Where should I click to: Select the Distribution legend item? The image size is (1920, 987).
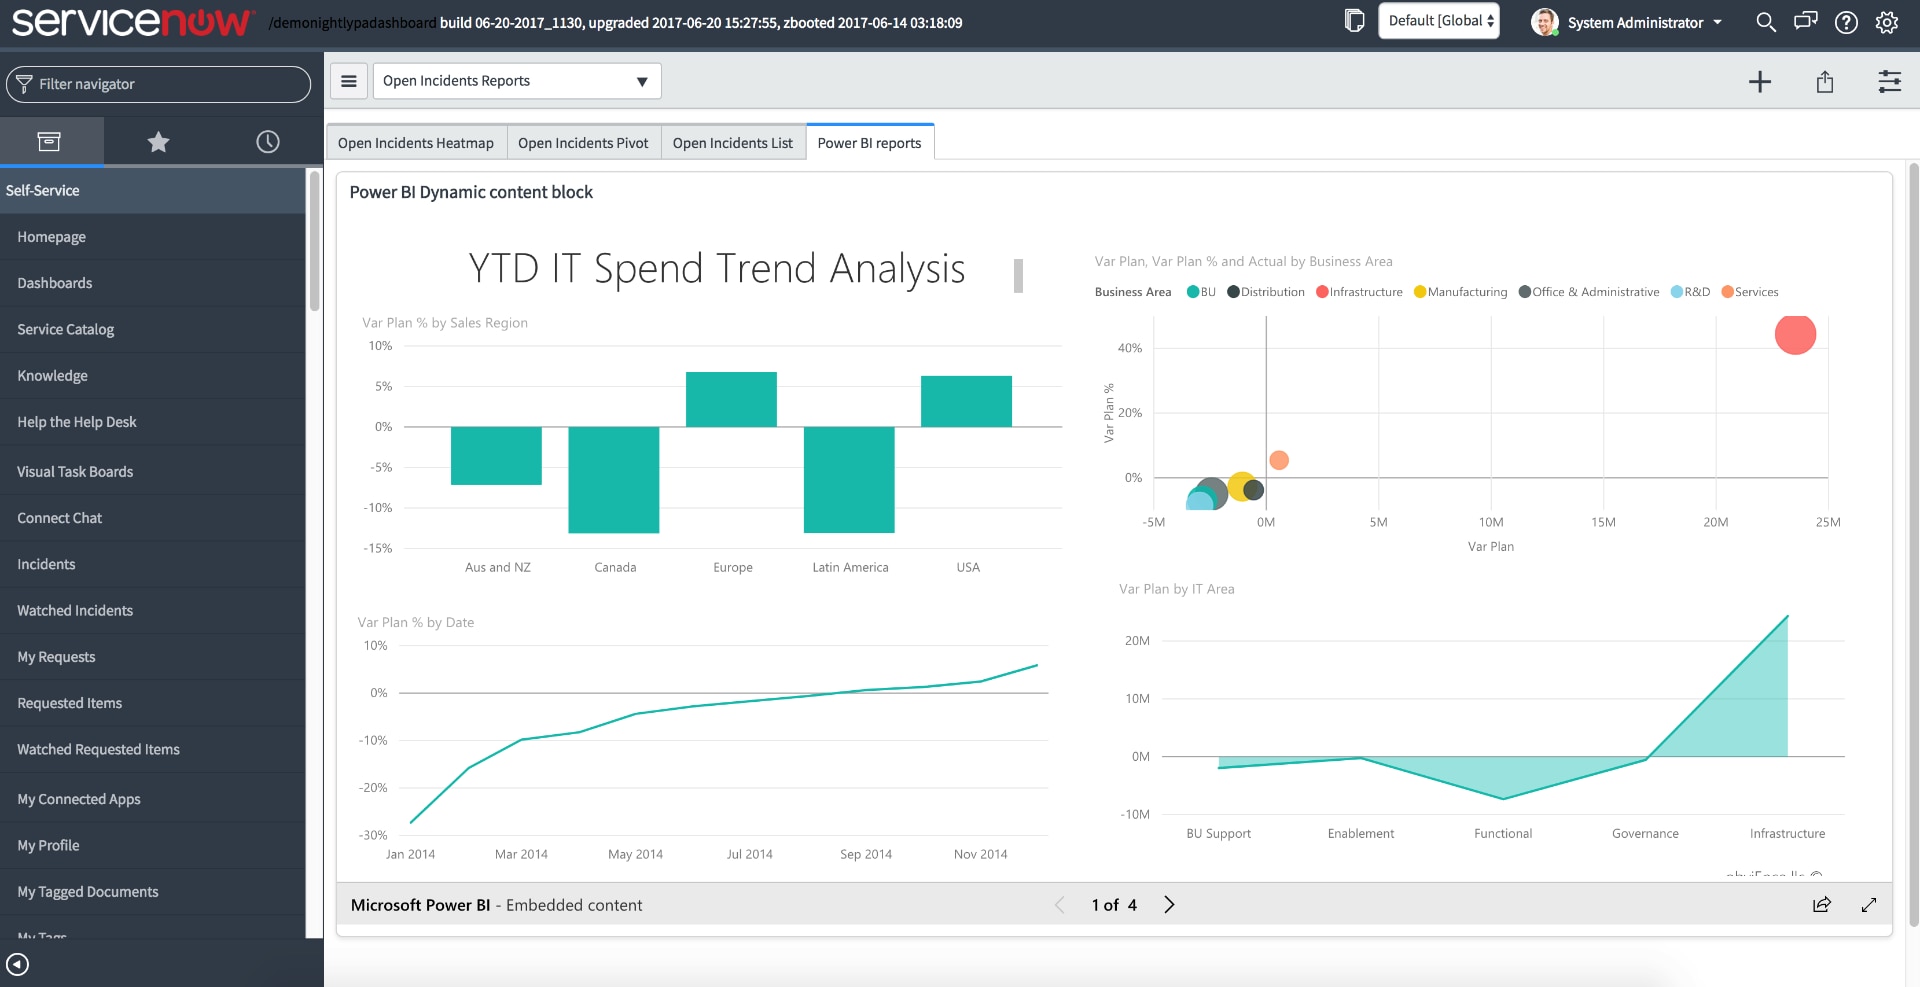[x=1266, y=292]
